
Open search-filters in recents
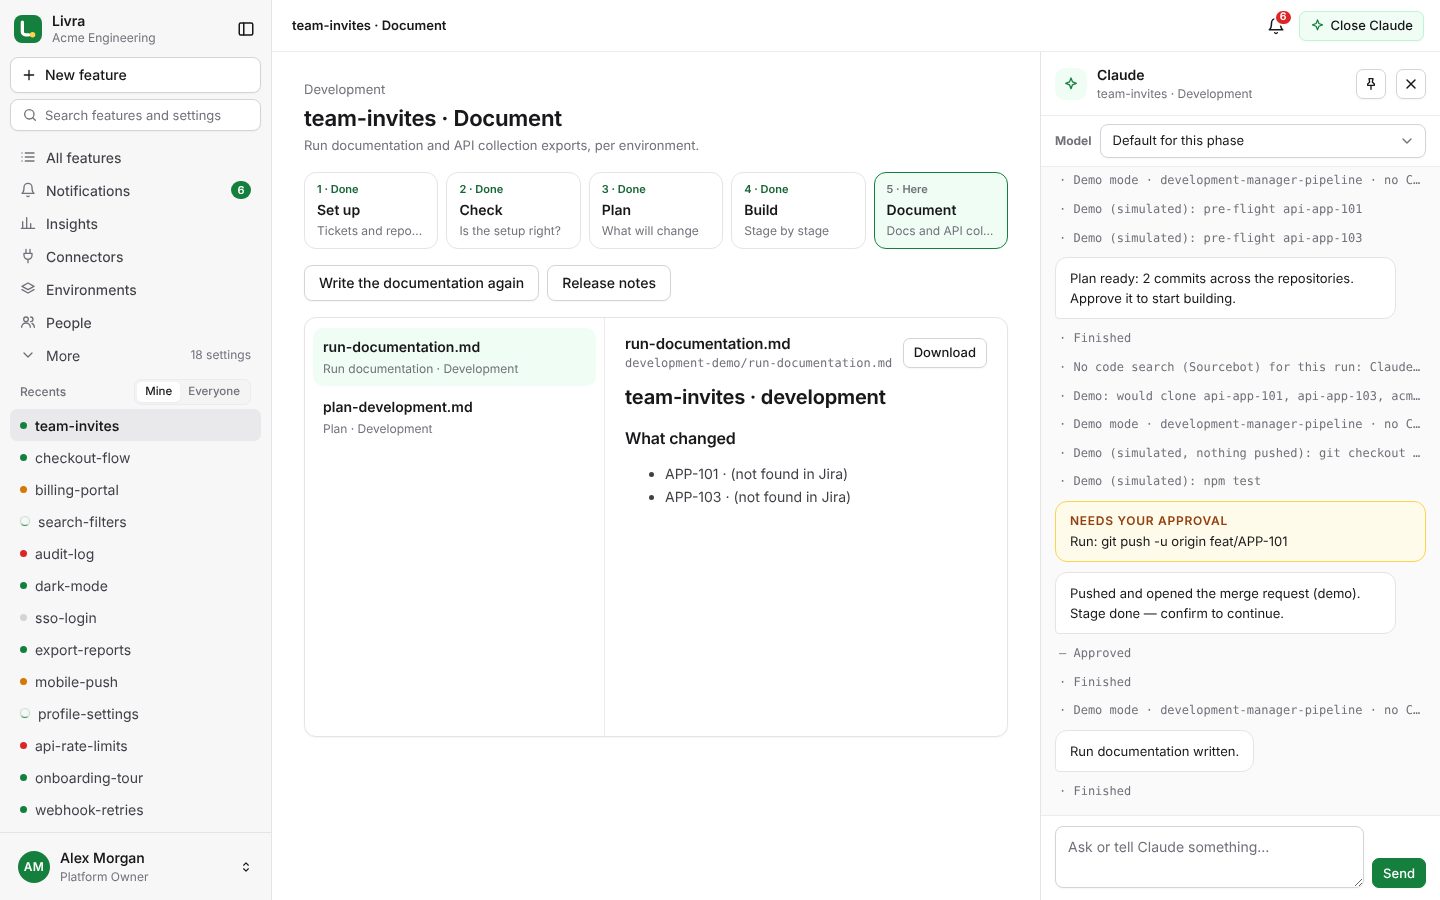click(135, 522)
